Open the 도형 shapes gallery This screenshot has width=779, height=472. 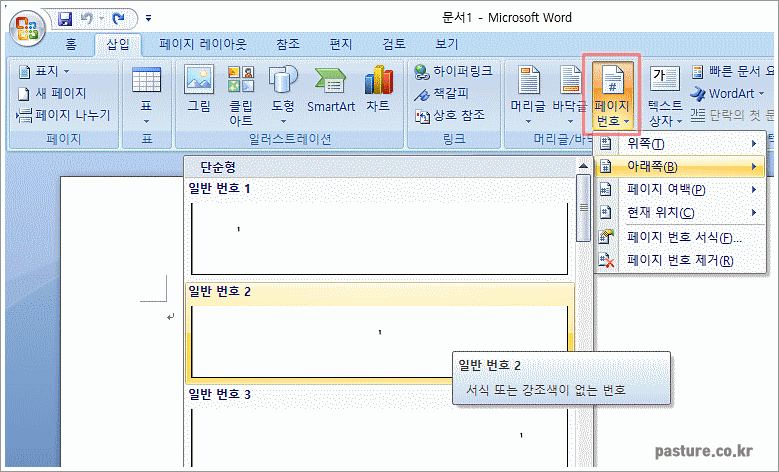click(x=283, y=94)
